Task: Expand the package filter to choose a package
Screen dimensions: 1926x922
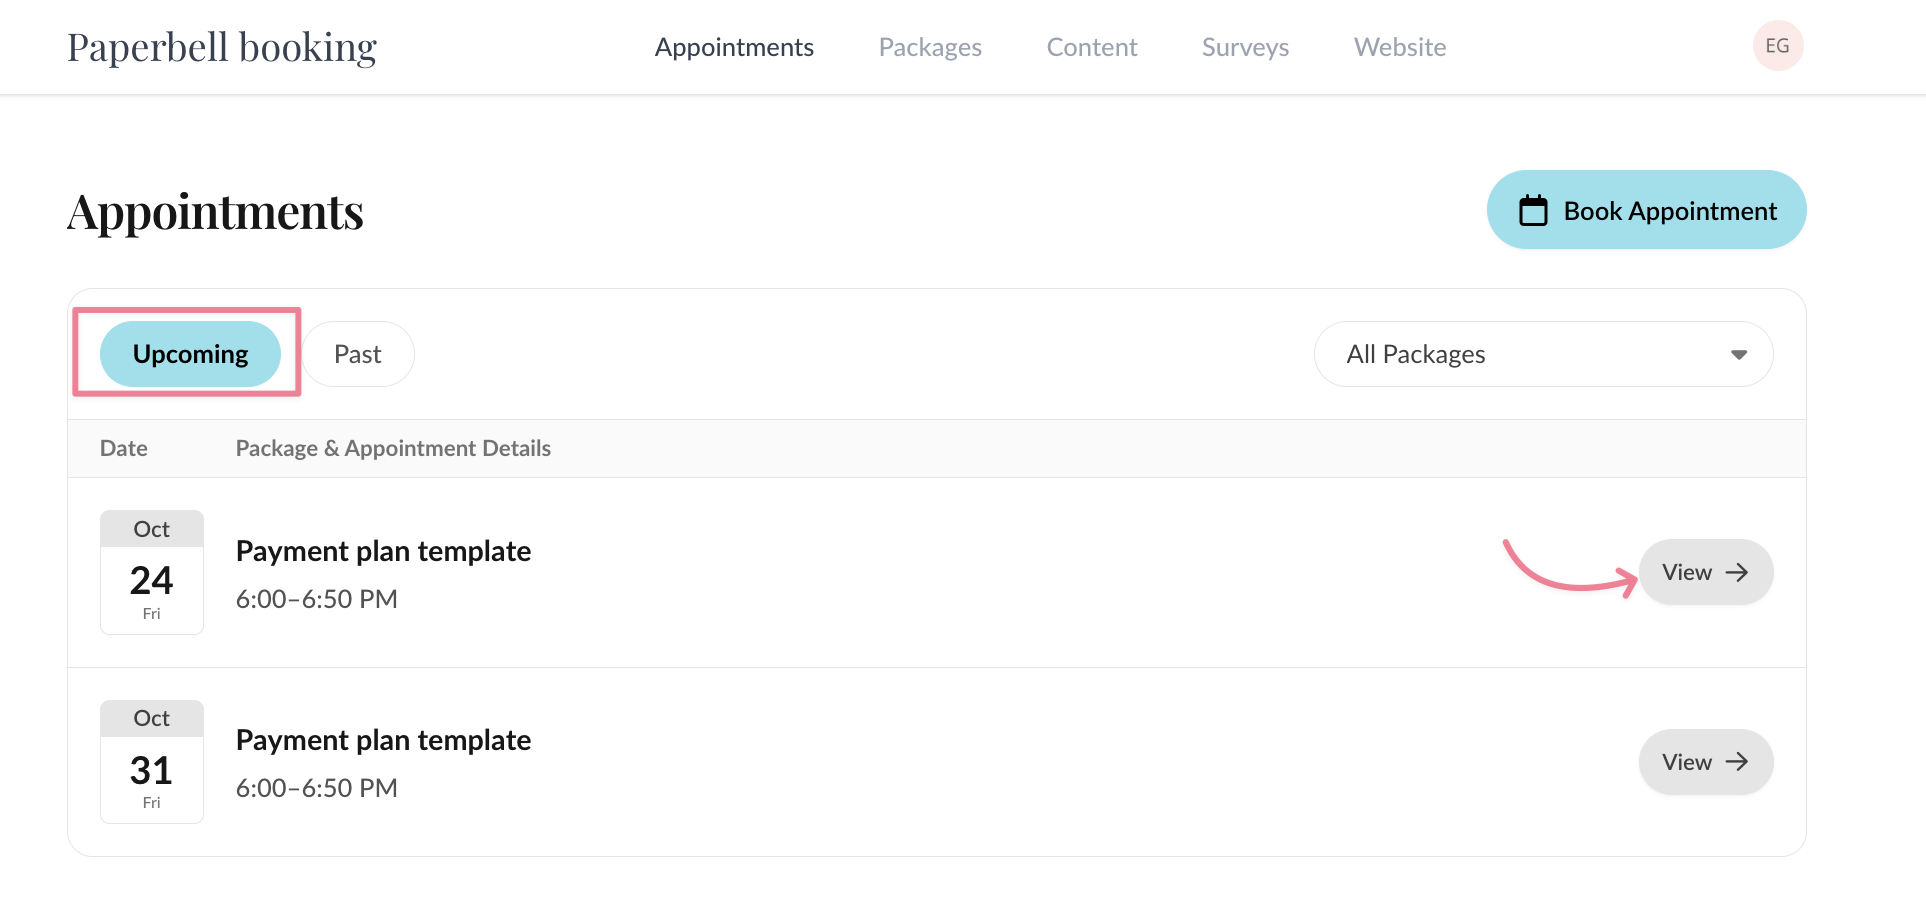Action: (1544, 354)
